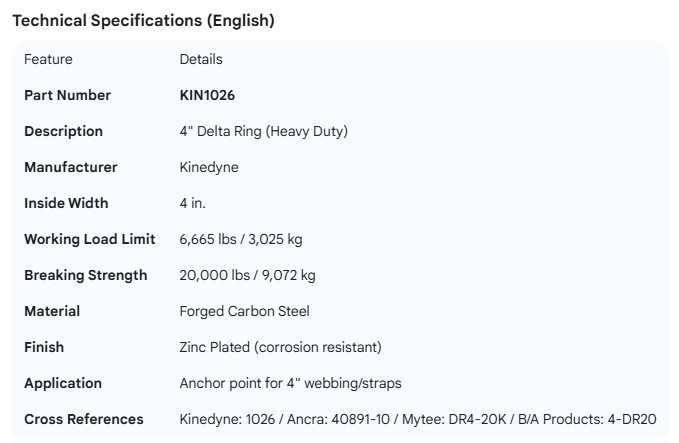Click the Zinc Plated (corrosion resistant) text
This screenshot has width=679, height=443.
click(280, 347)
